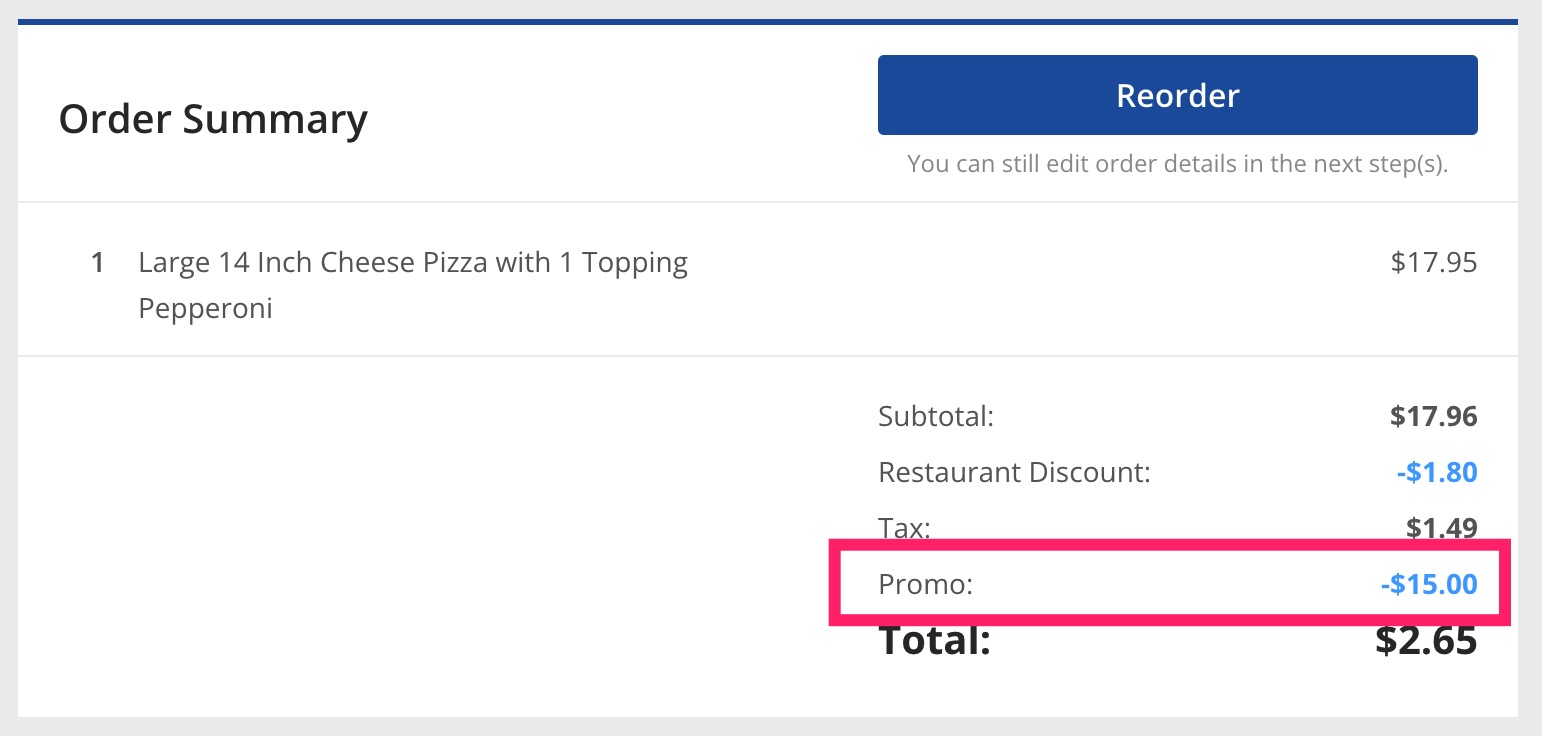Click the $17.95 item price
1542x736 pixels.
point(1433,264)
